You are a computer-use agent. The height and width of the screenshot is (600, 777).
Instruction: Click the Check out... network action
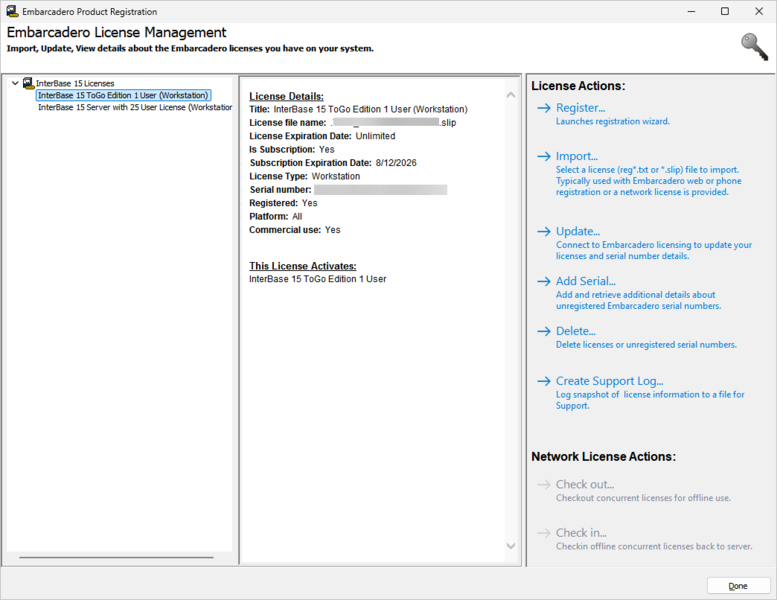585,484
